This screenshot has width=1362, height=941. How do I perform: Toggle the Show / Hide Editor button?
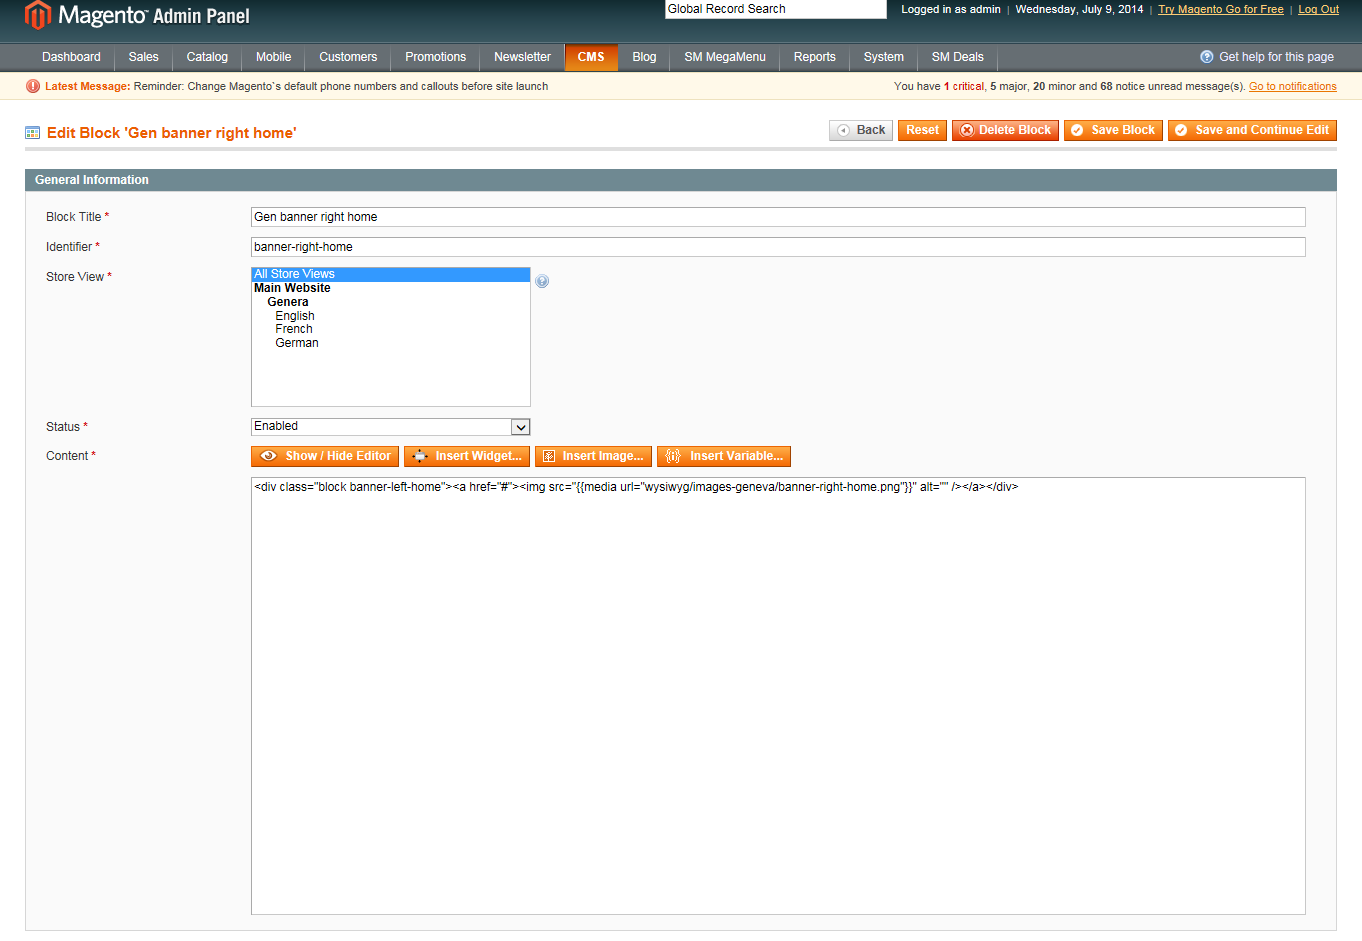coord(325,456)
